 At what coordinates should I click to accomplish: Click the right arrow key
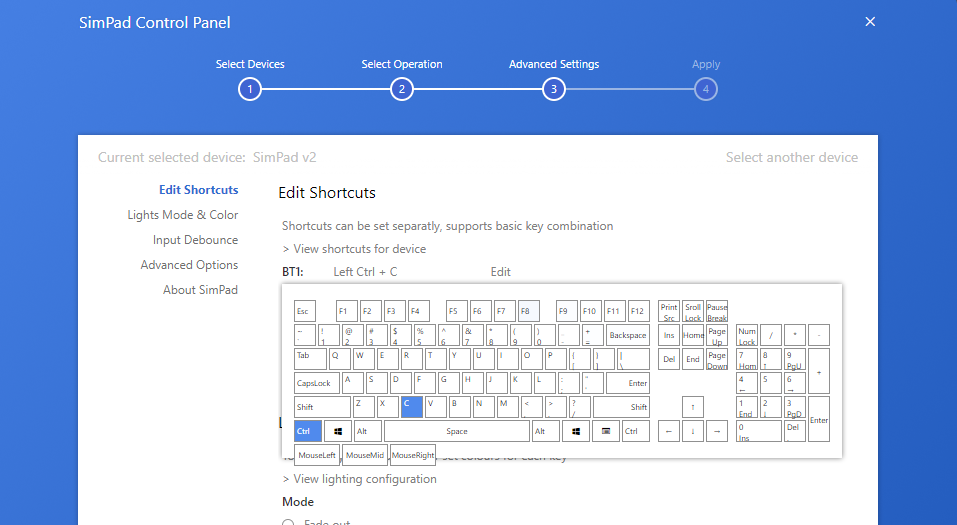[x=717, y=431]
